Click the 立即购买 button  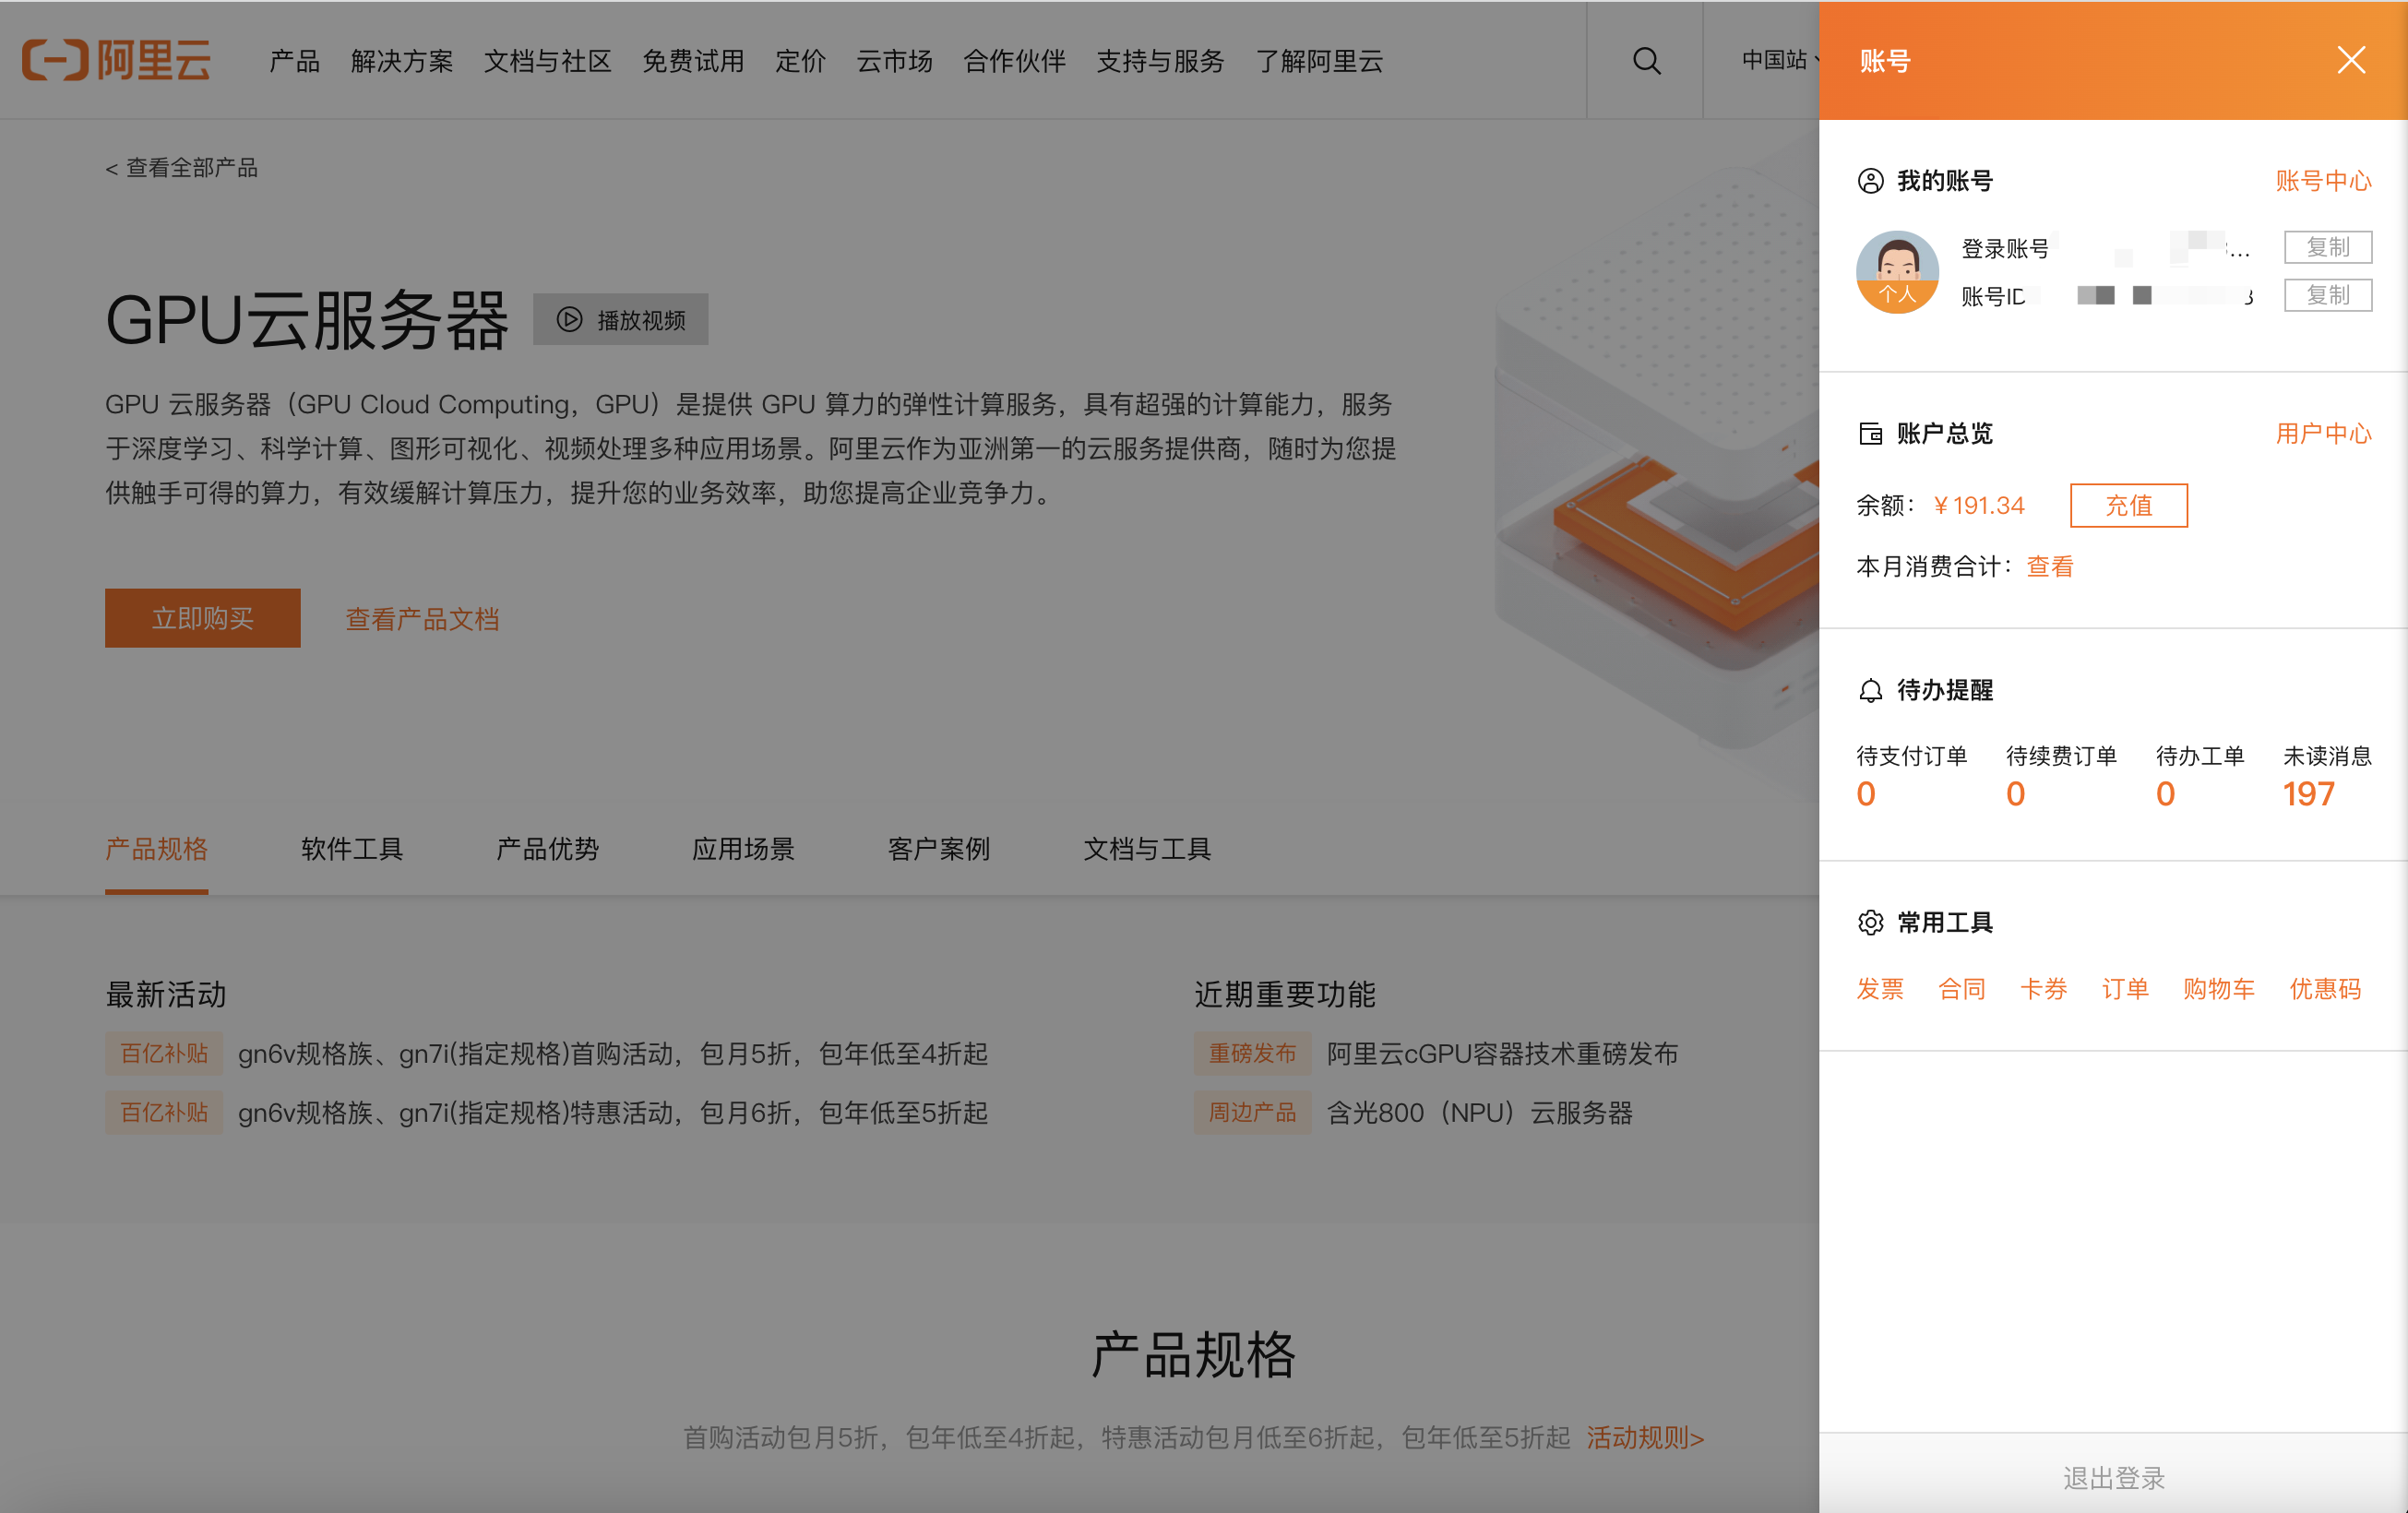(x=202, y=618)
